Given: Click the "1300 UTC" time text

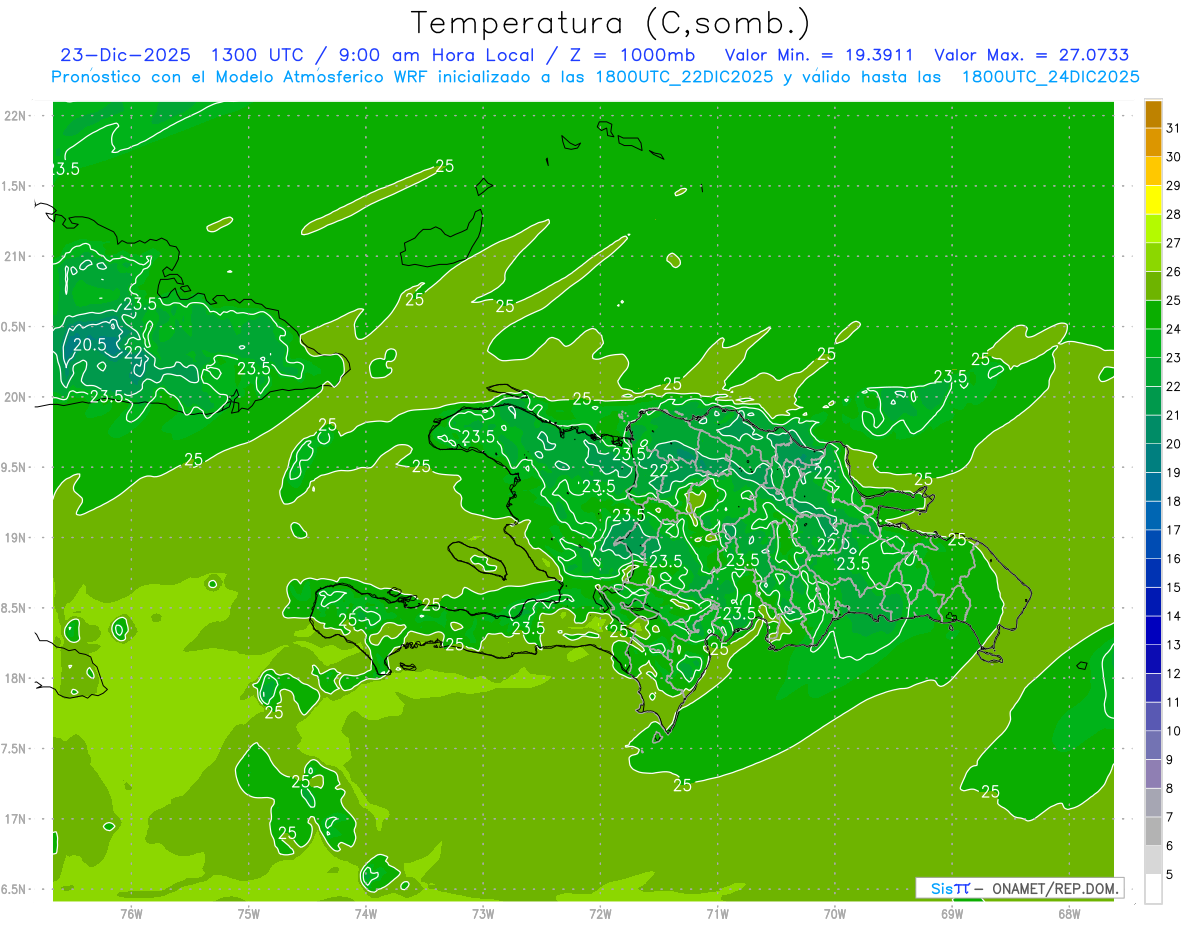Looking at the screenshot, I should coord(257,55).
